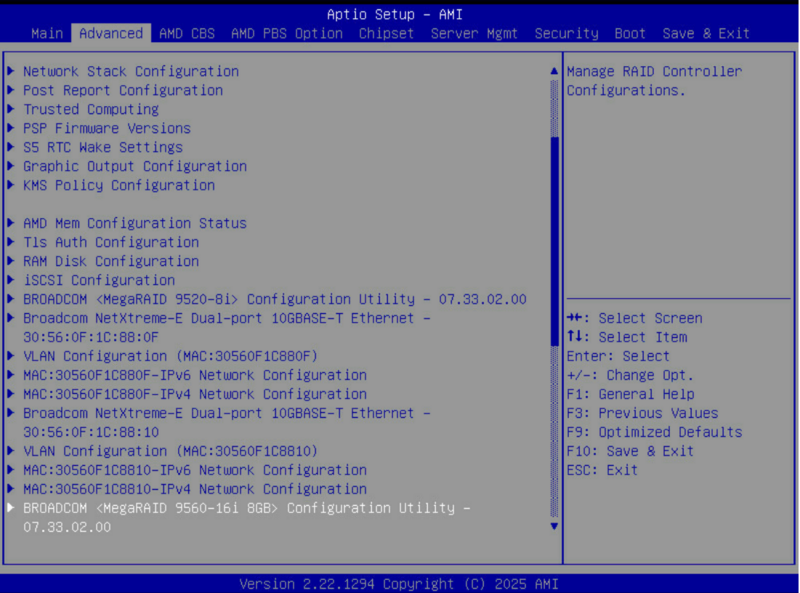This screenshot has height=593, width=800.
Task: Open the AMD CBS tab
Action: [x=187, y=34]
